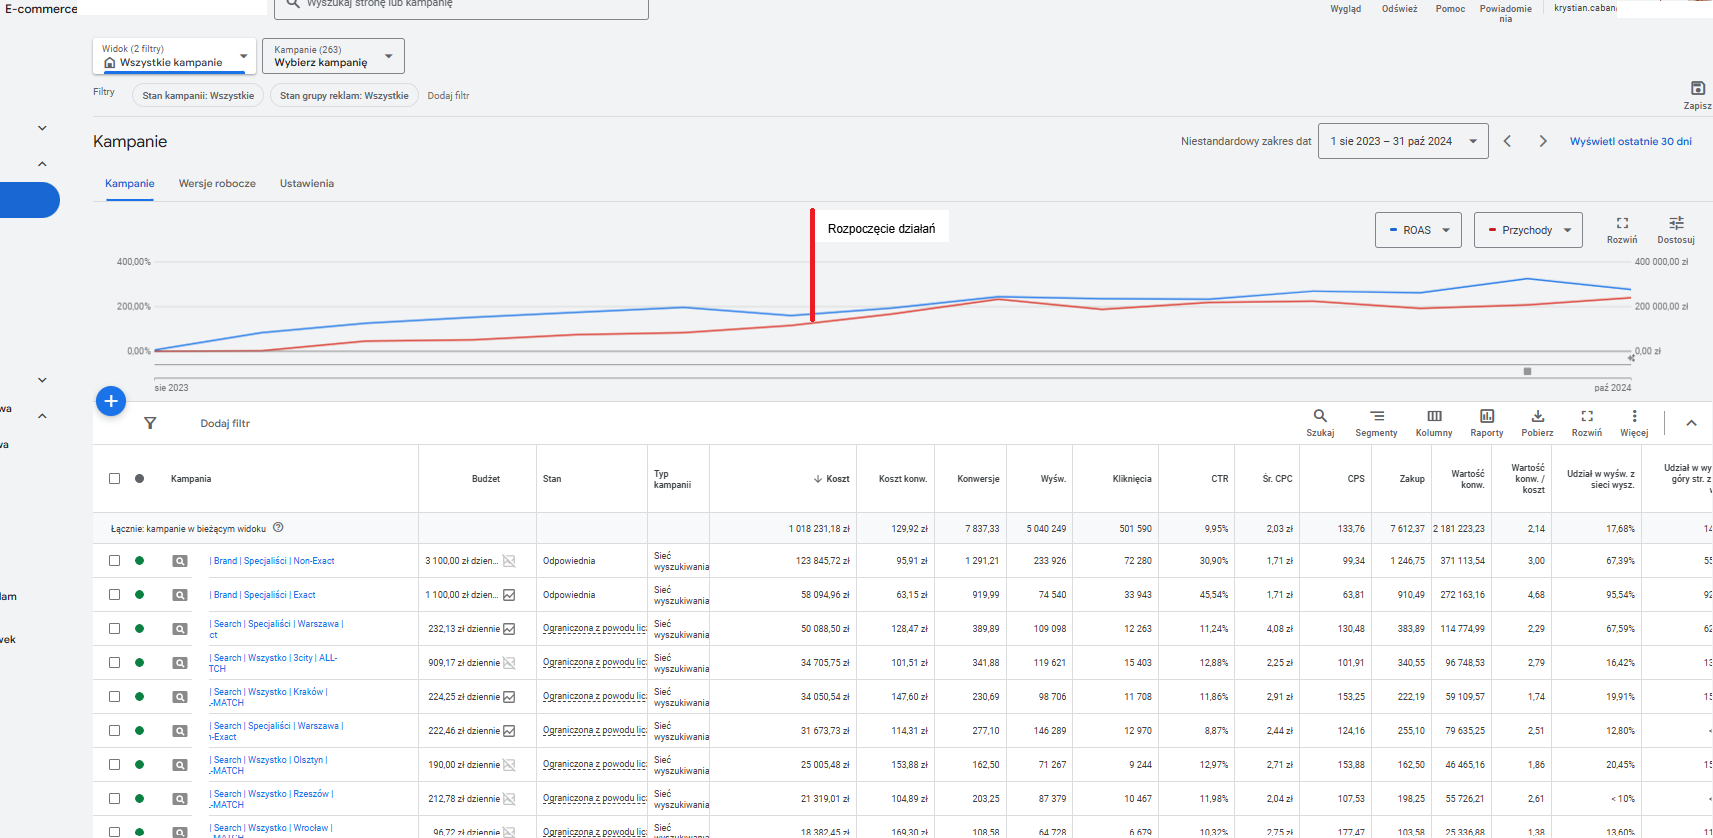The width and height of the screenshot is (1713, 838).
Task: Click the blue plus add campaign button
Action: click(111, 401)
